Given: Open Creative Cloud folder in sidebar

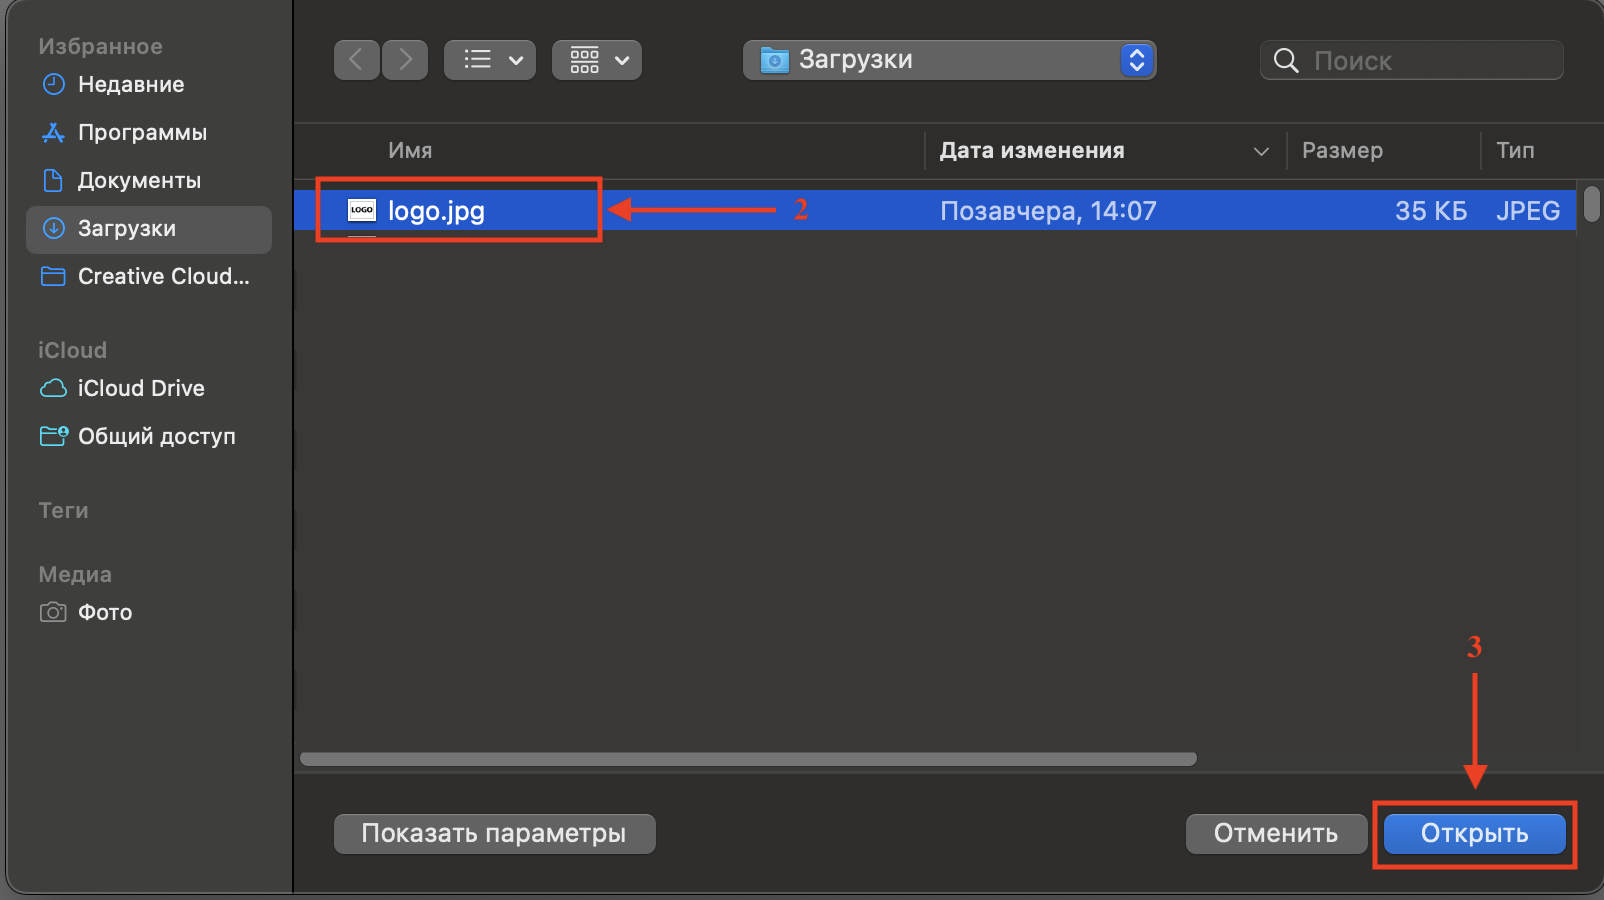Looking at the screenshot, I should tap(148, 277).
